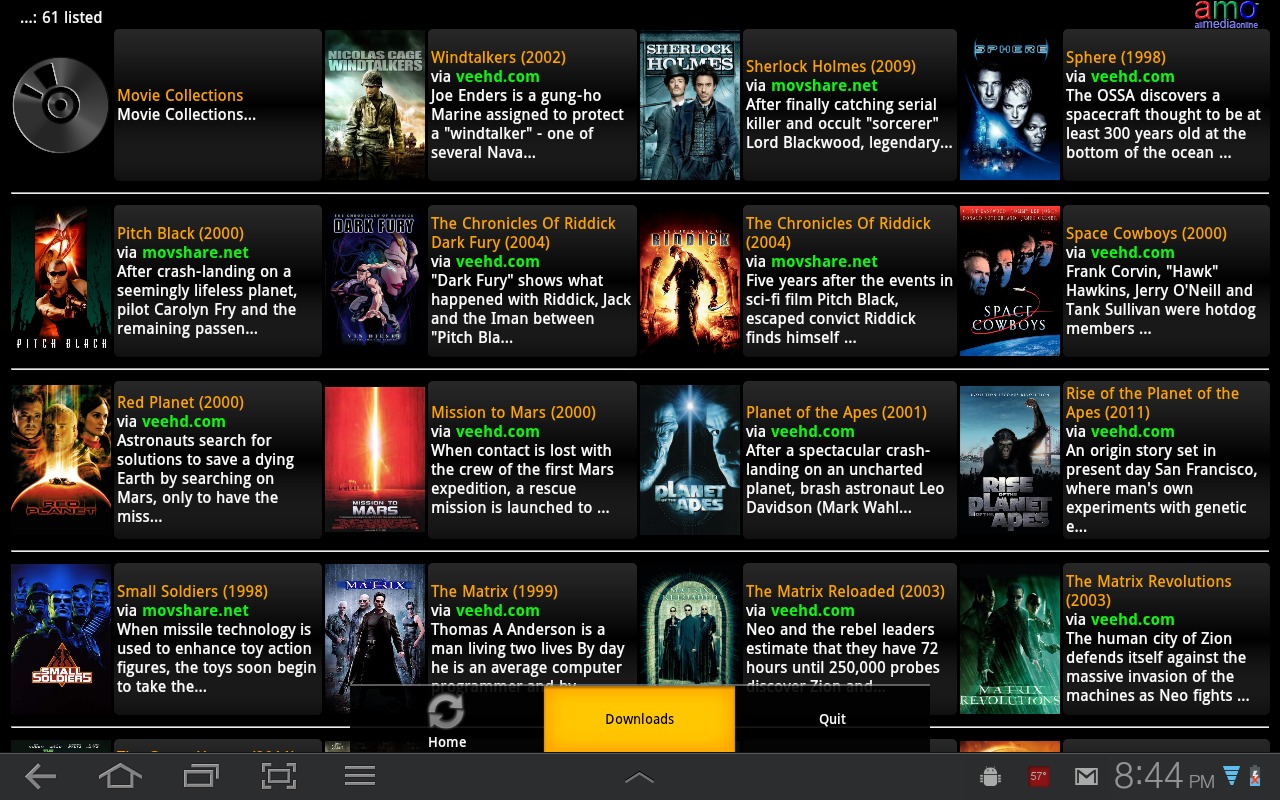Tap the Android debug notification icon

pos(991,776)
